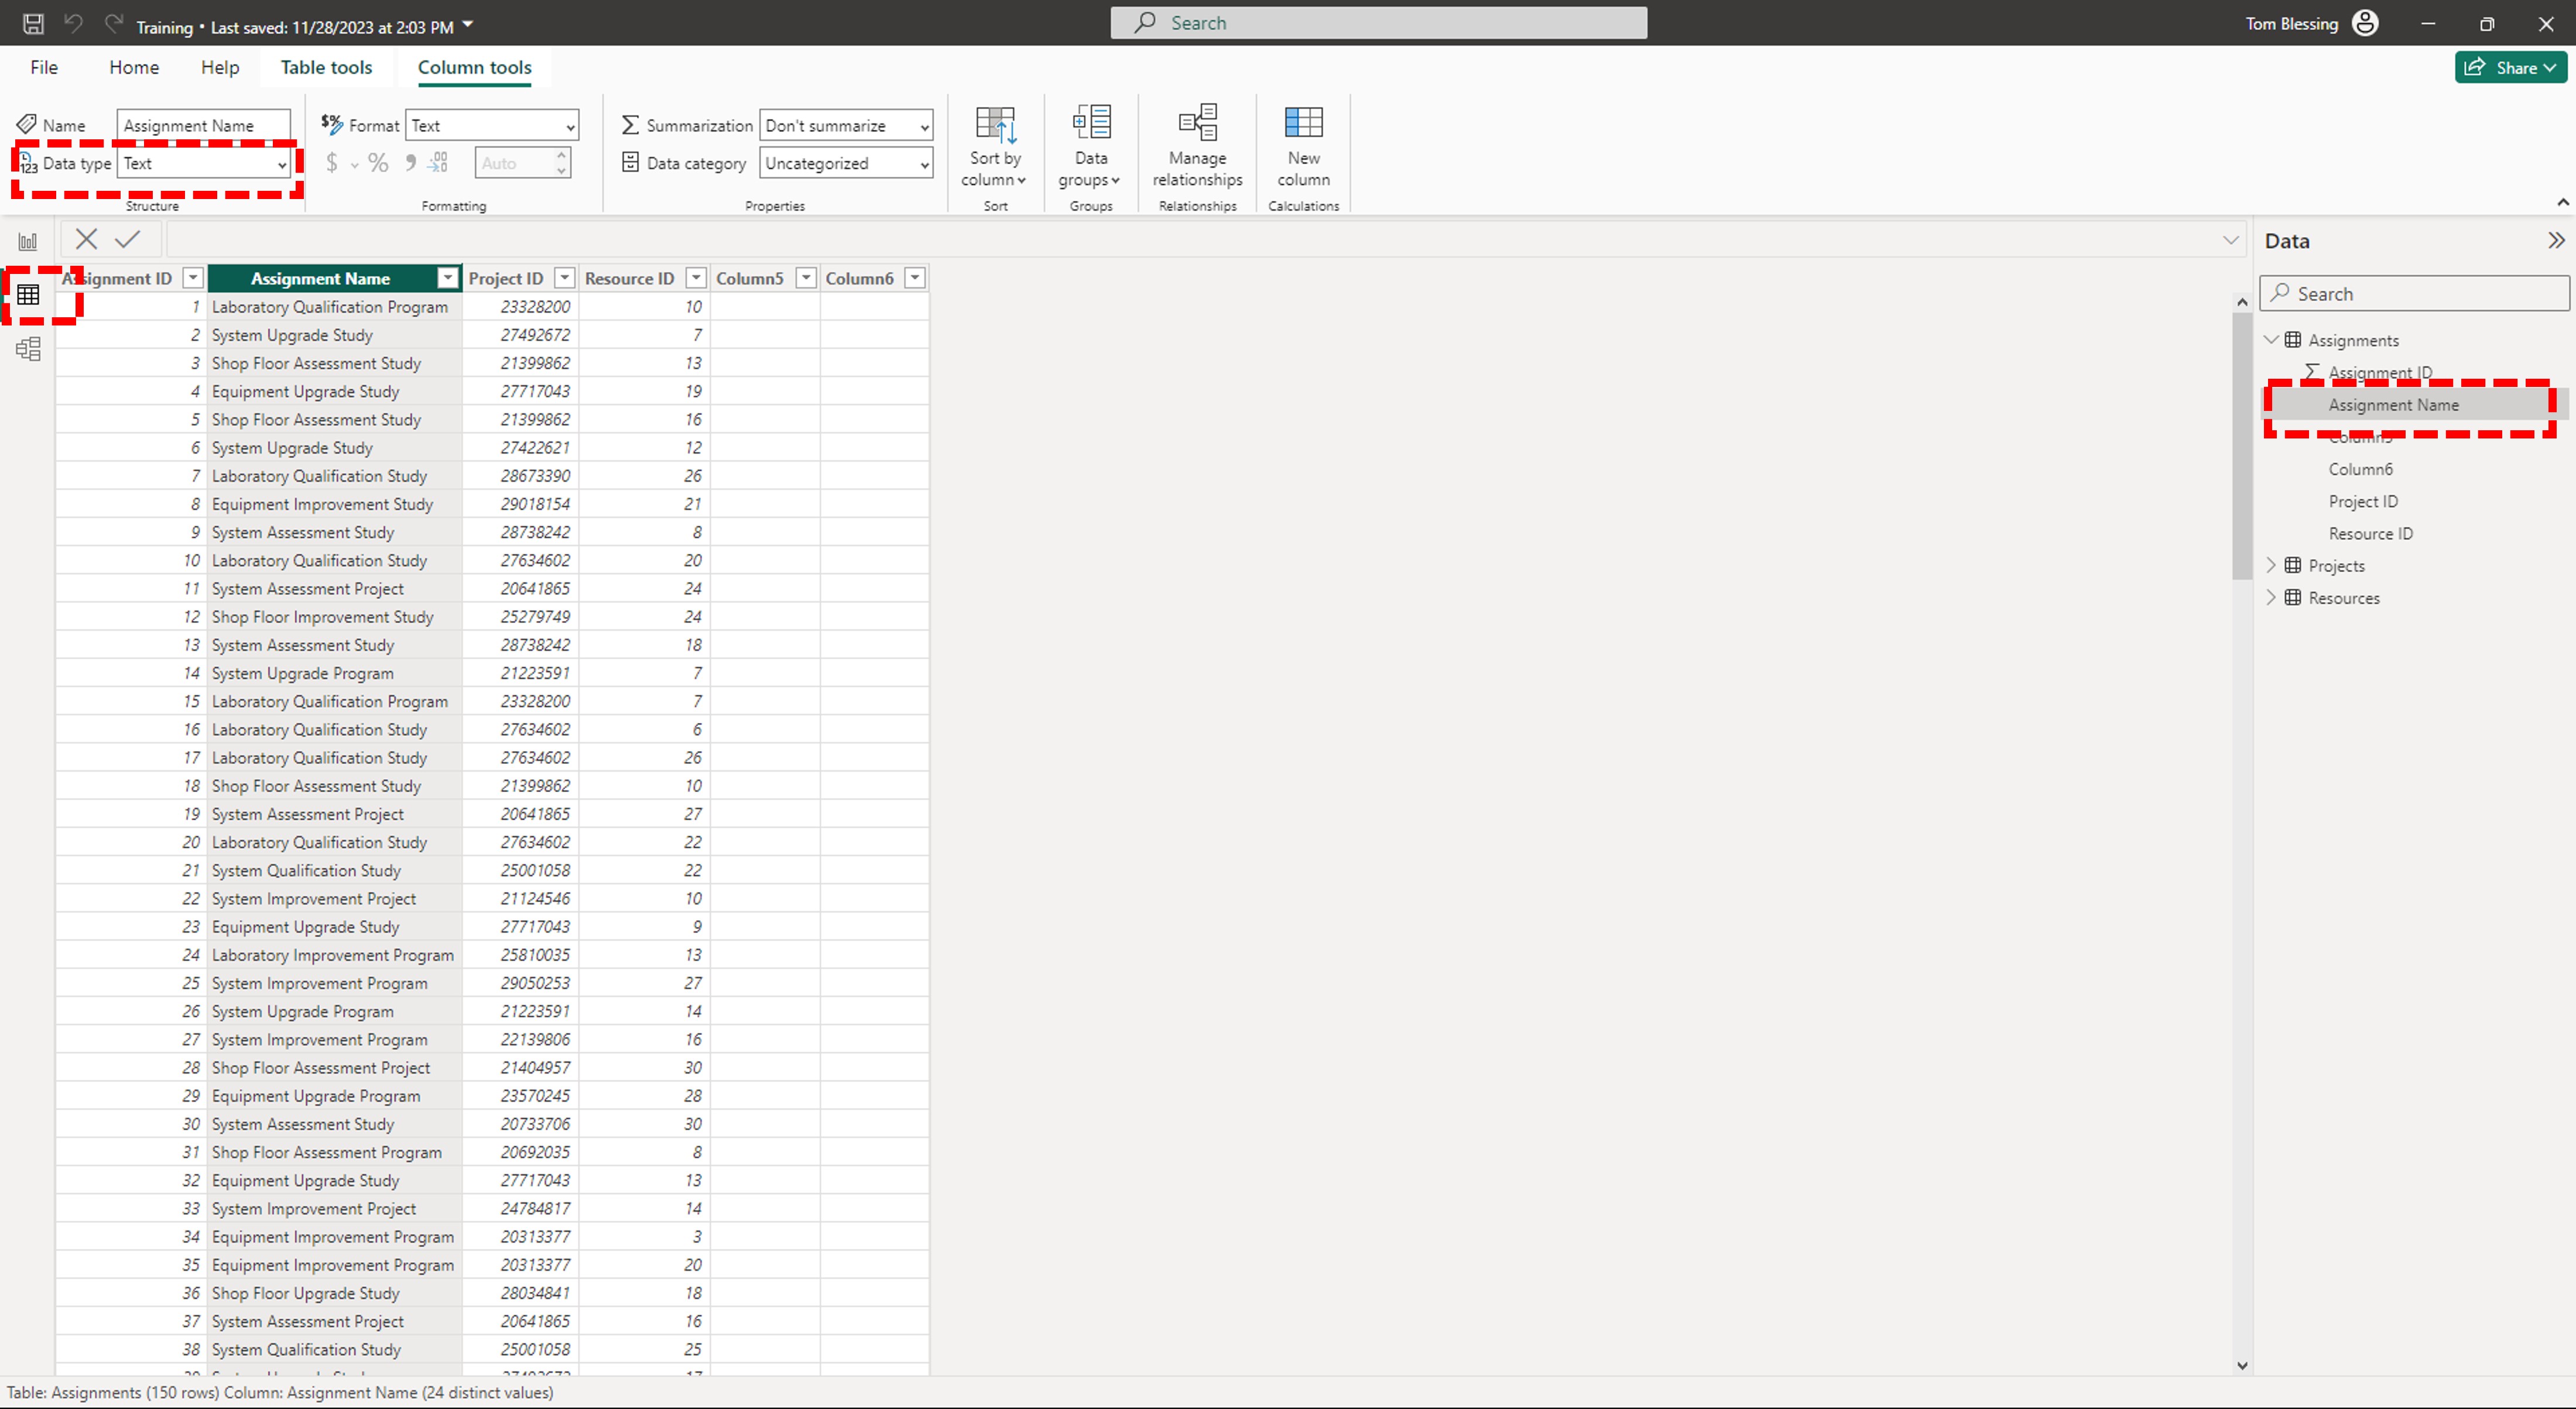Open the File menu
The height and width of the screenshot is (1409, 2576).
pyautogui.click(x=44, y=67)
